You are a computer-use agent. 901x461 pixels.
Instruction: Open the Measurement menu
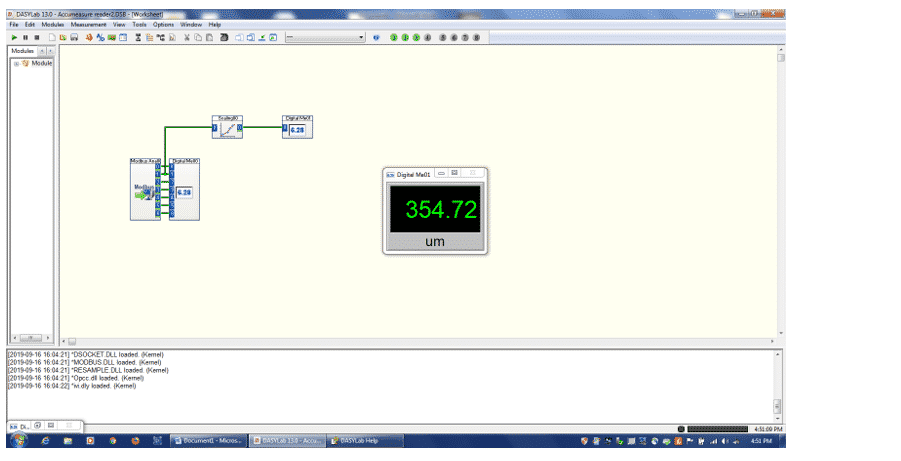click(90, 24)
